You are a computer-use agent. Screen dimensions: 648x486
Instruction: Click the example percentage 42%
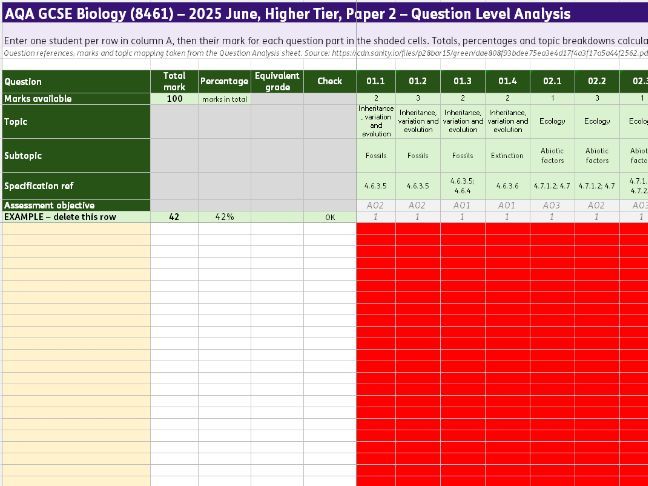tap(224, 217)
